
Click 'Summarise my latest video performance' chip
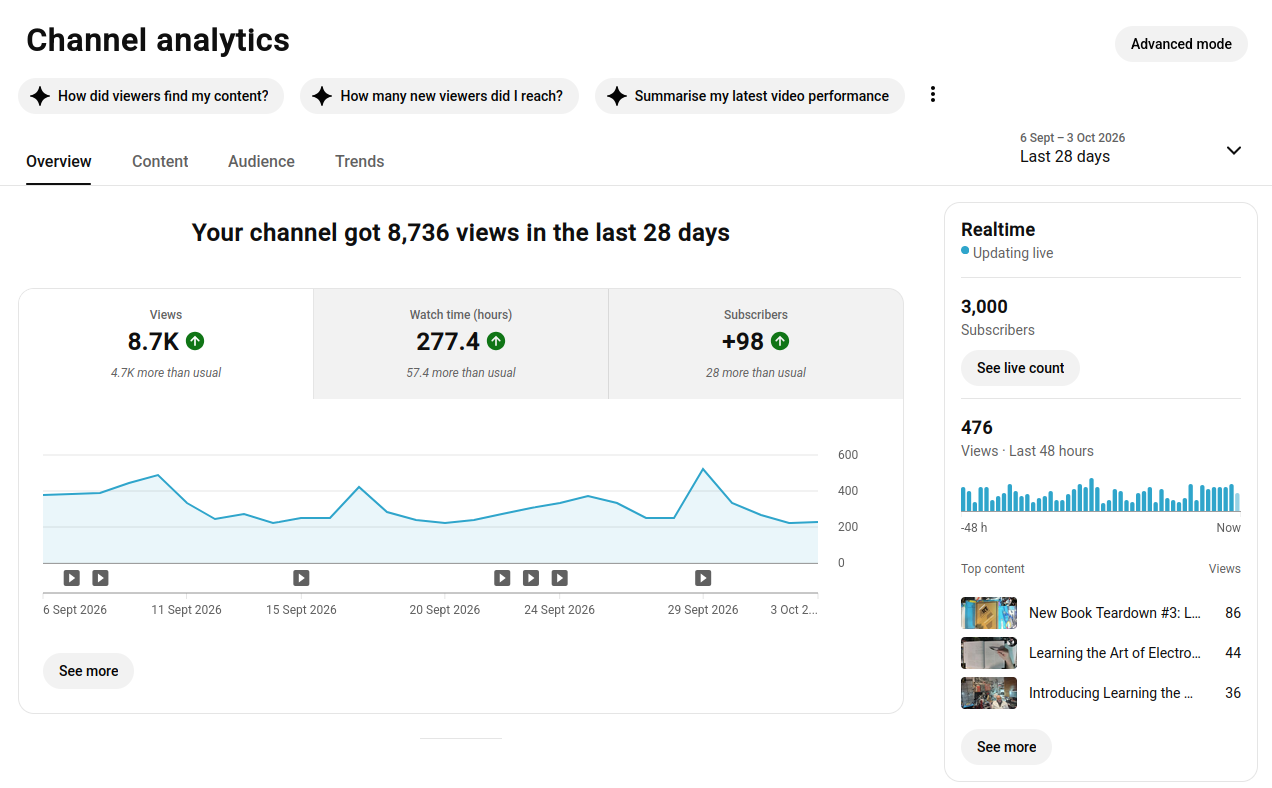point(750,96)
